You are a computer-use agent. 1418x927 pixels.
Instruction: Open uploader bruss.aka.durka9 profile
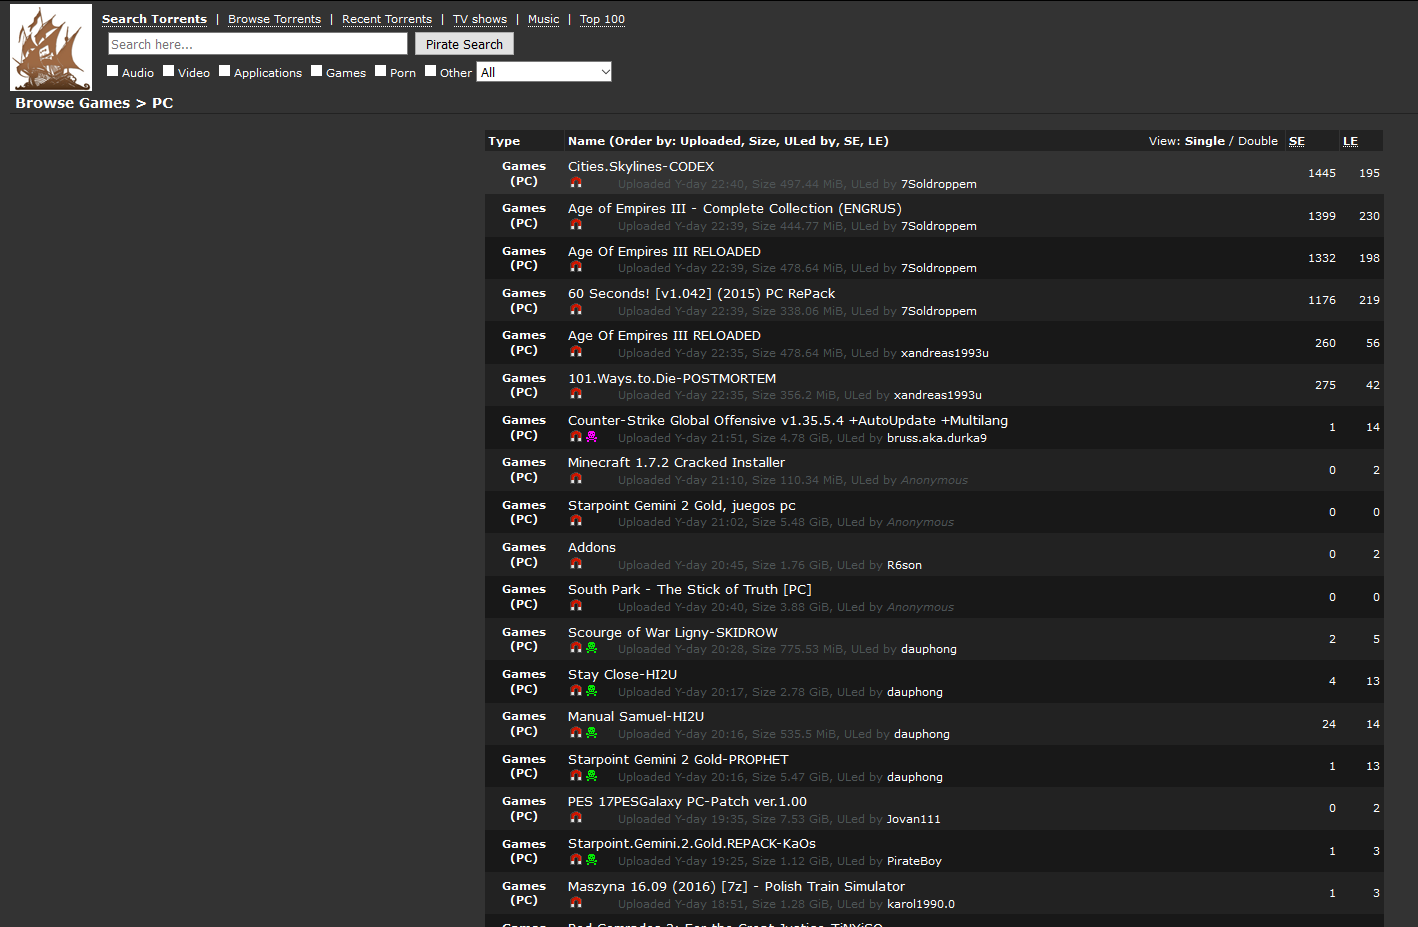937,438
